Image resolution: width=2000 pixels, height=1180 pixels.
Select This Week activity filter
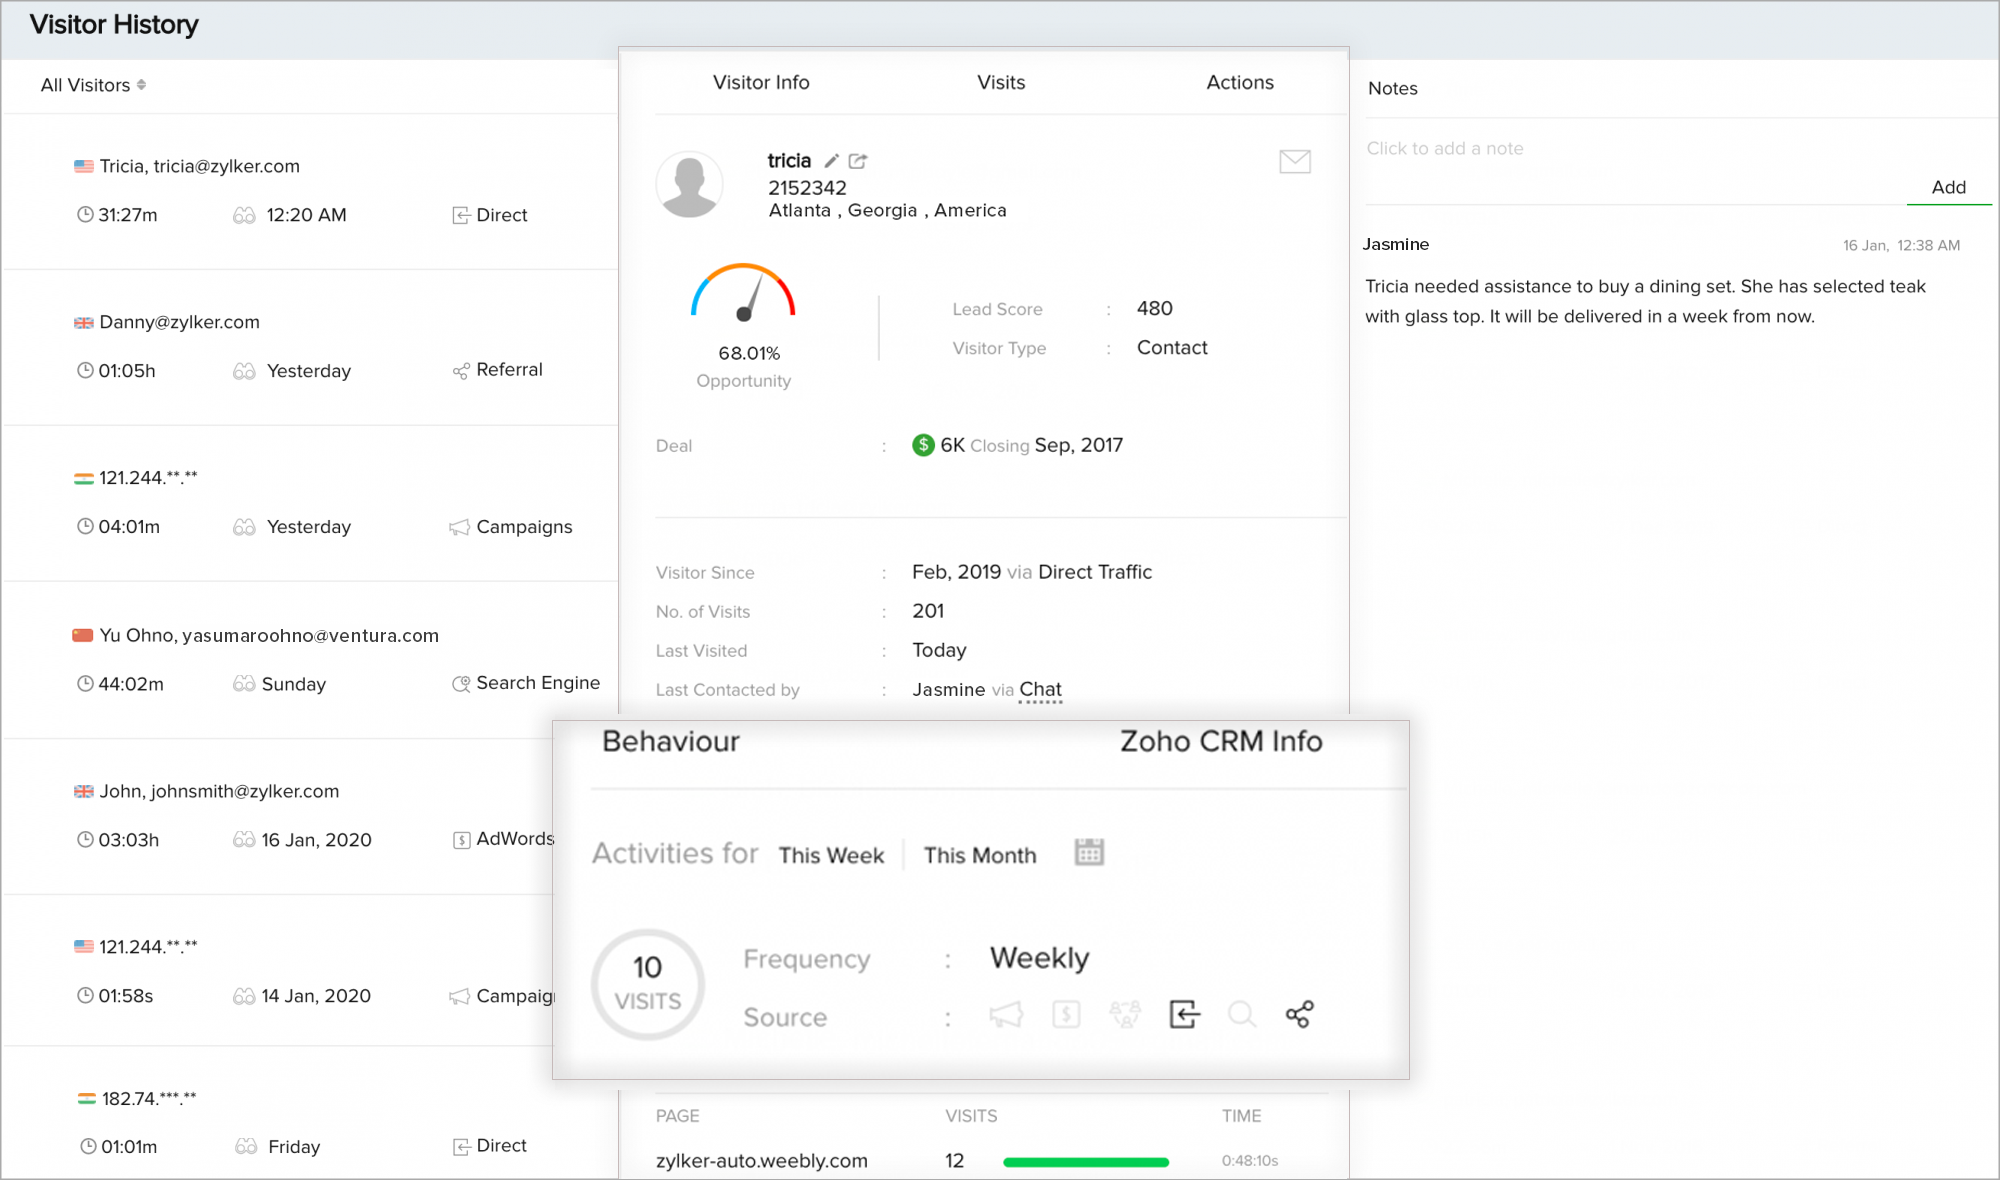[831, 856]
